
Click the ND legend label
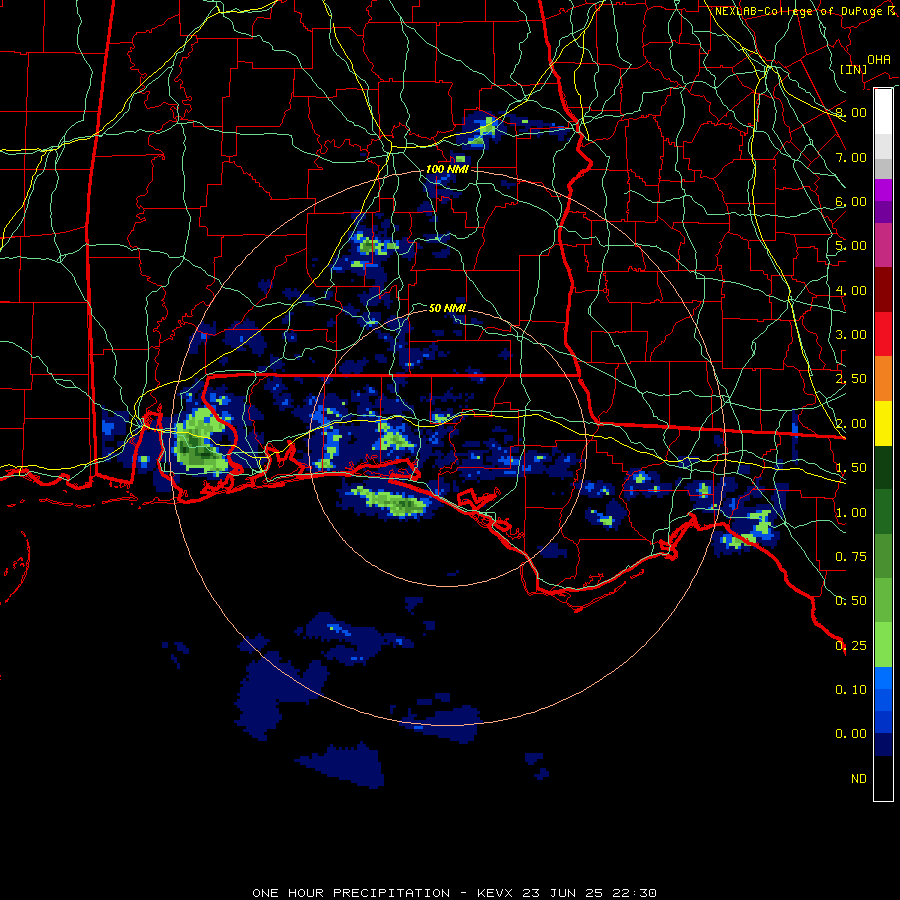coord(859,779)
